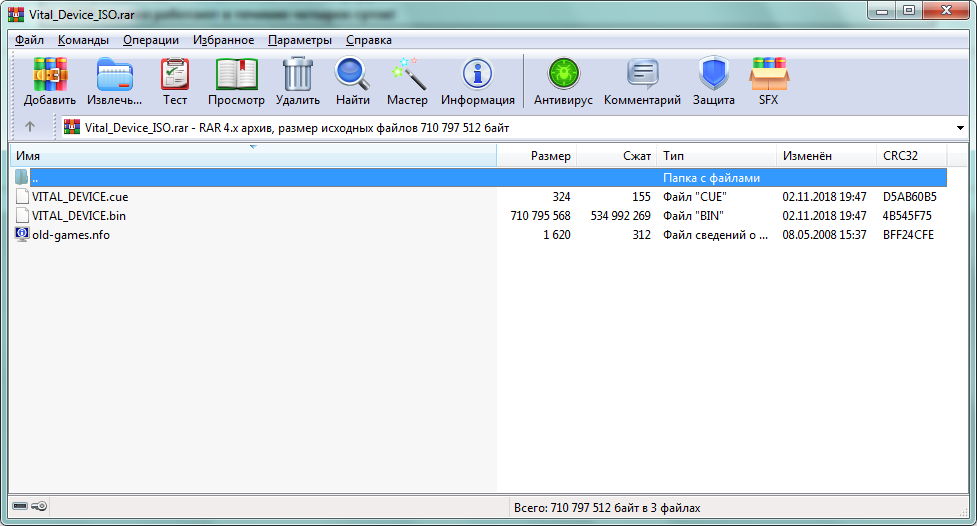
Task: Click the archive icon in address bar
Action: tap(72, 127)
